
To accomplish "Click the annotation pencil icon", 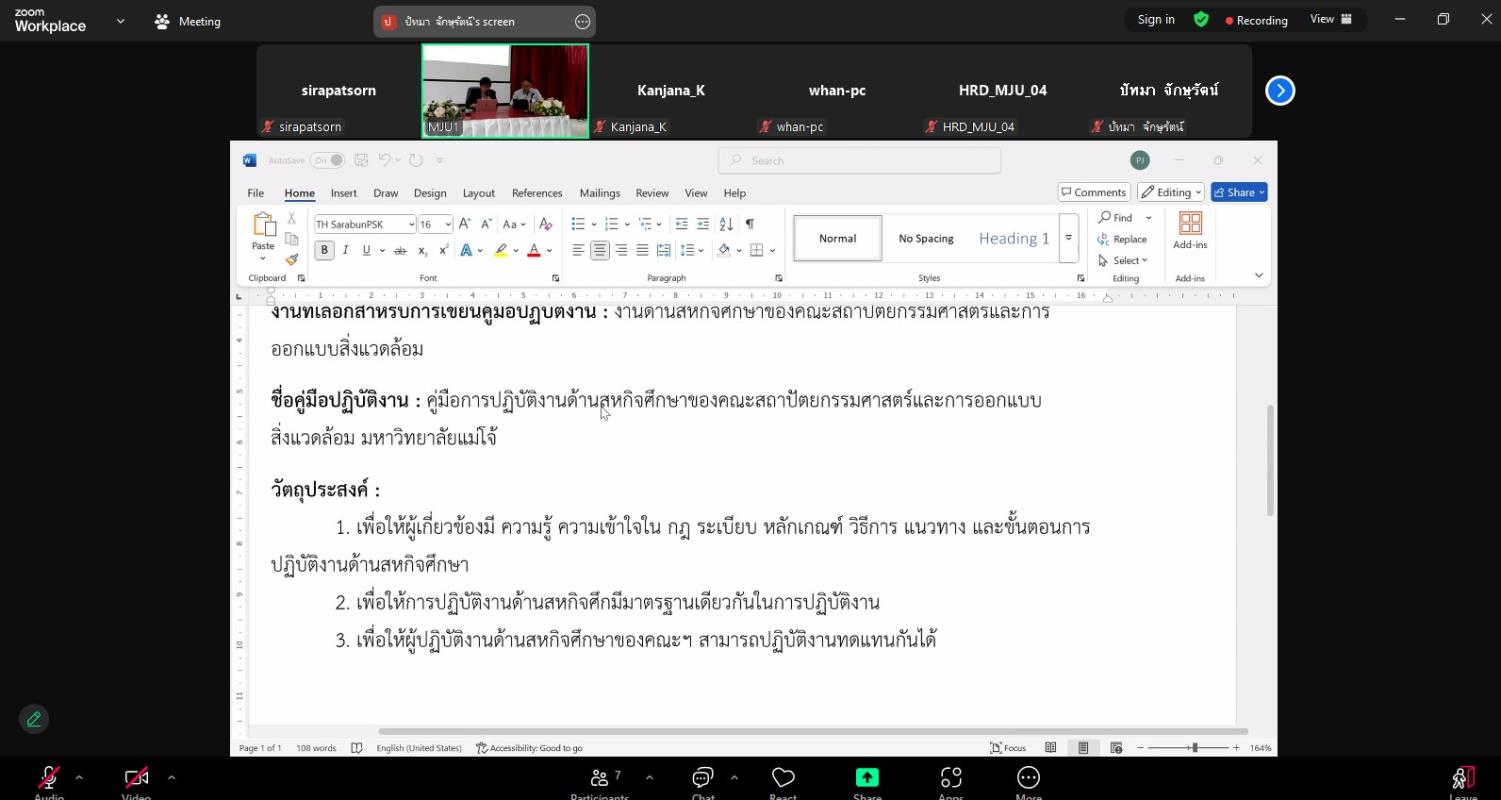I will [34, 719].
